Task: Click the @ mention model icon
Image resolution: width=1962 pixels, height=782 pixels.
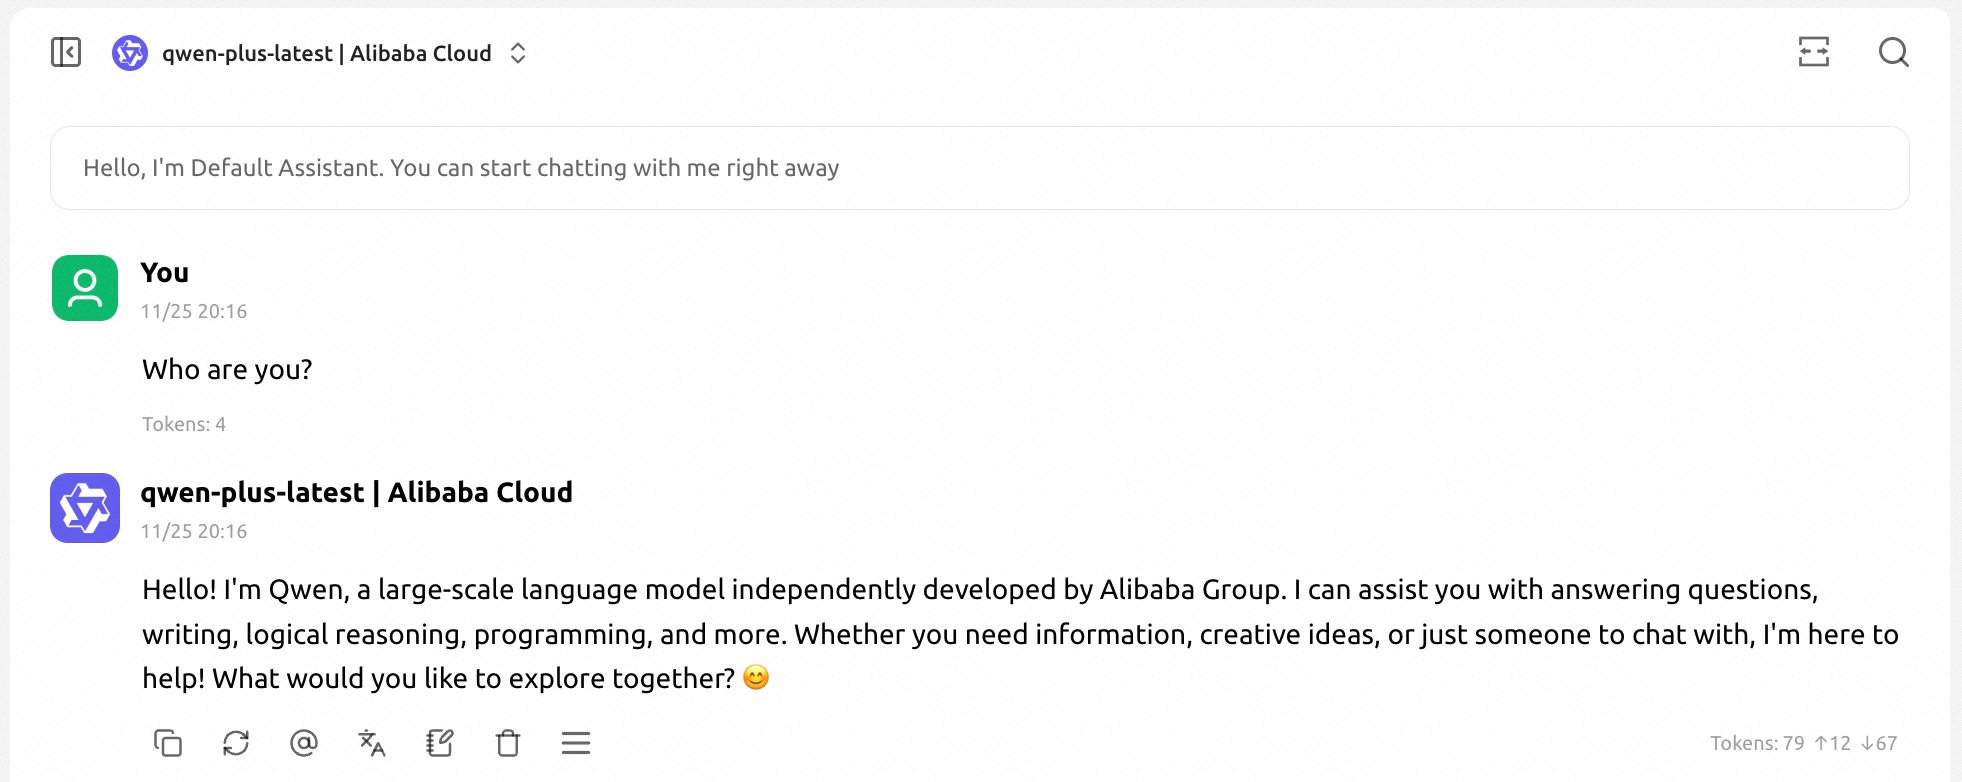Action: 304,744
